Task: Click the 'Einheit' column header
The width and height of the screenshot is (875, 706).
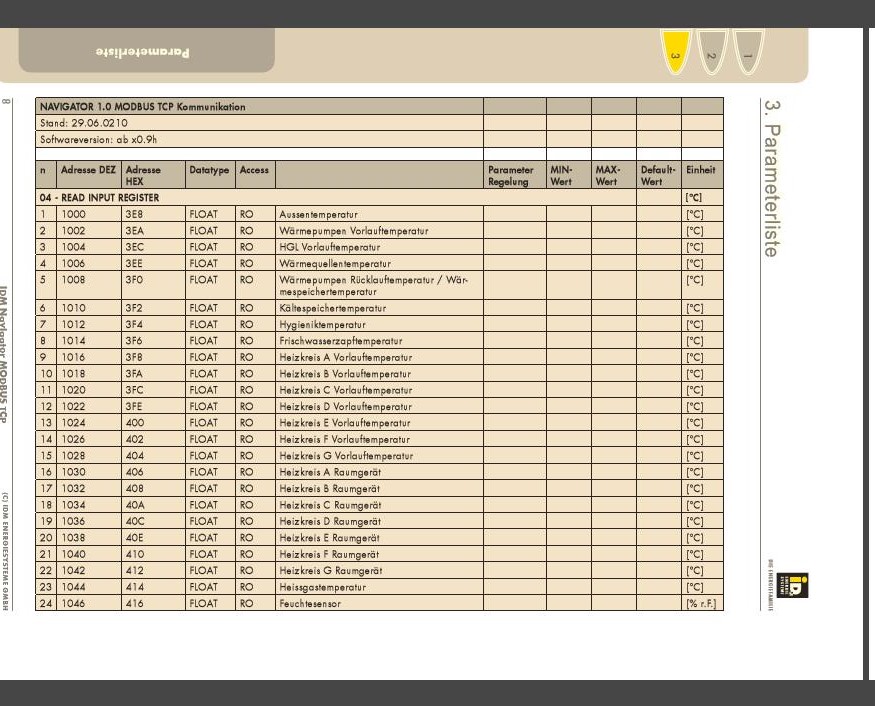Action: point(702,175)
